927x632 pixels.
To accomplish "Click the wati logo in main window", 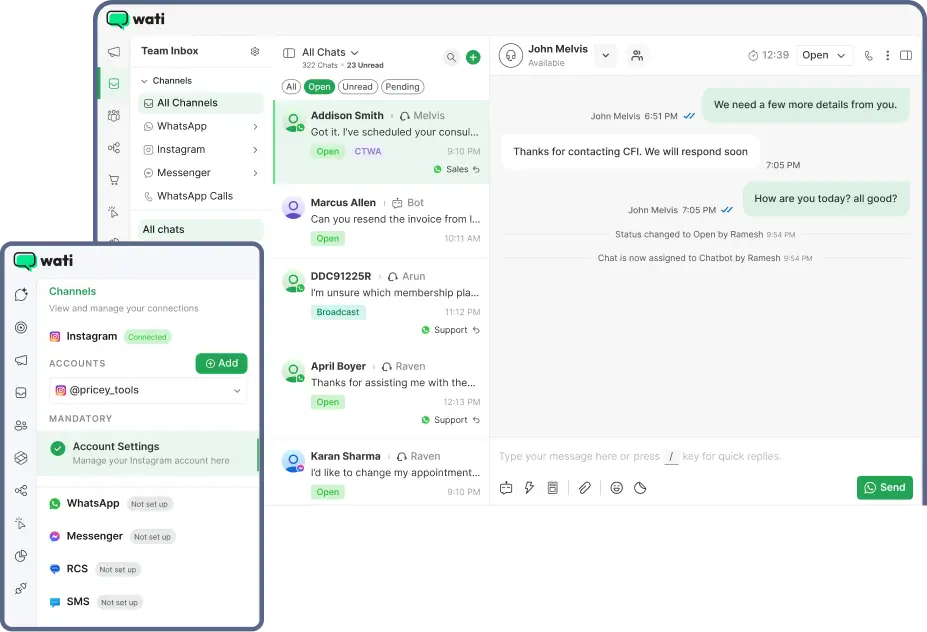I will [135, 20].
